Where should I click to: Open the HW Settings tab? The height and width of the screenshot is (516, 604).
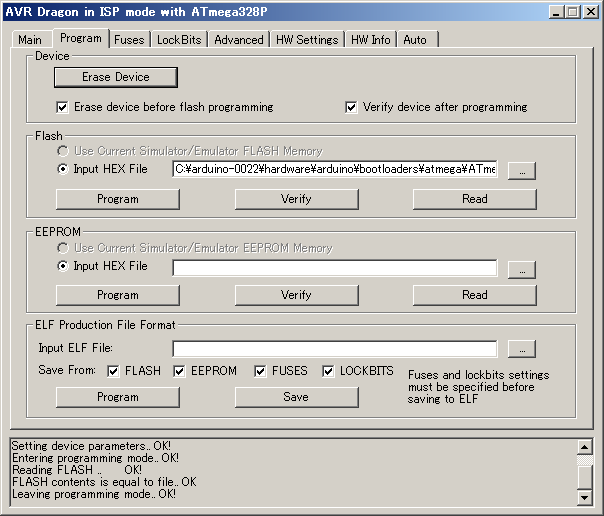point(307,40)
